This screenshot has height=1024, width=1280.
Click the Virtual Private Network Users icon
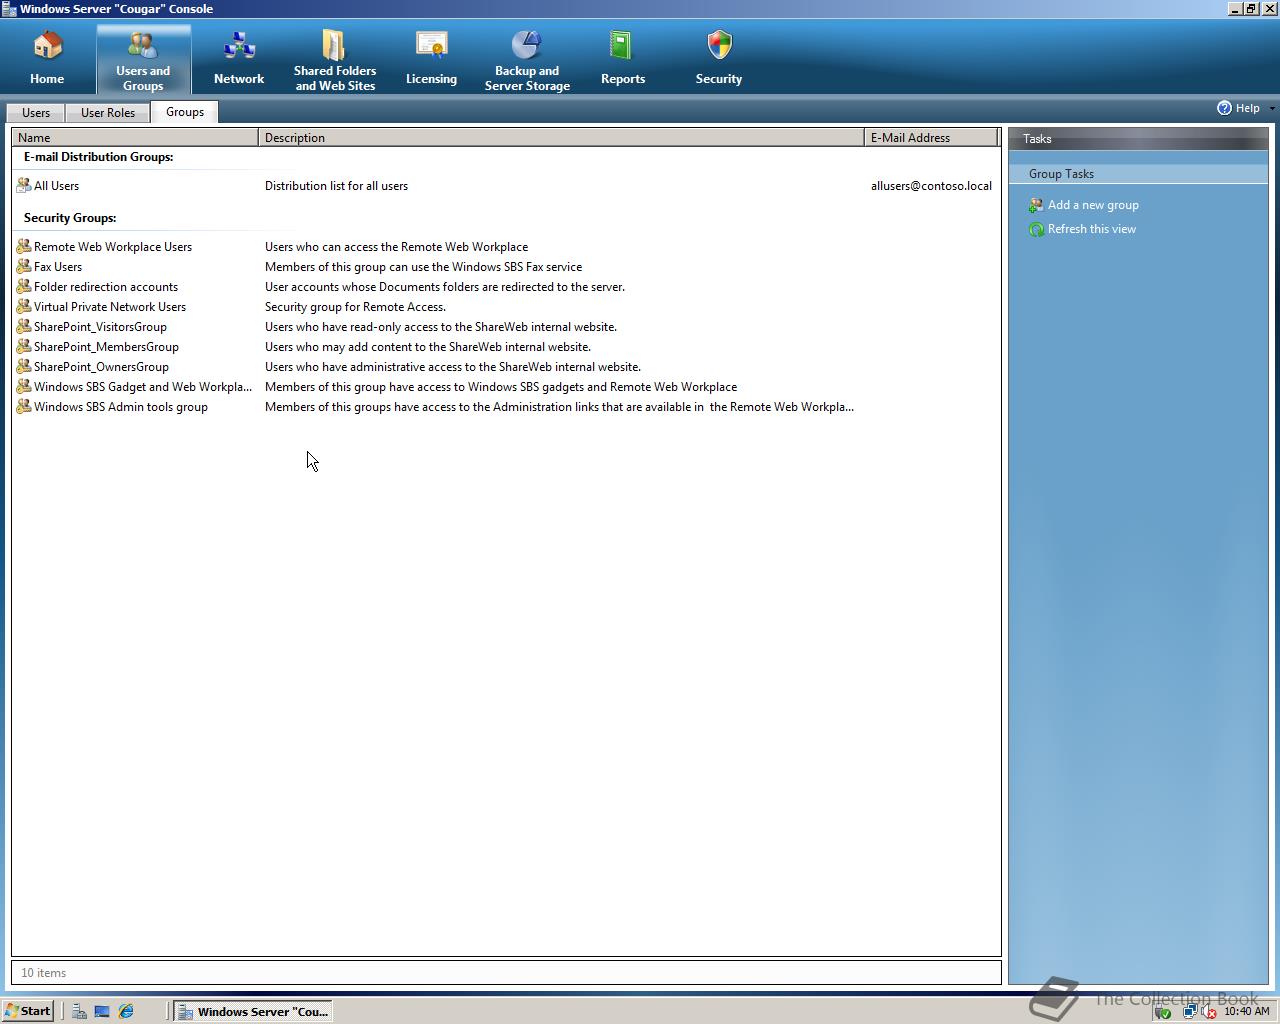click(24, 307)
